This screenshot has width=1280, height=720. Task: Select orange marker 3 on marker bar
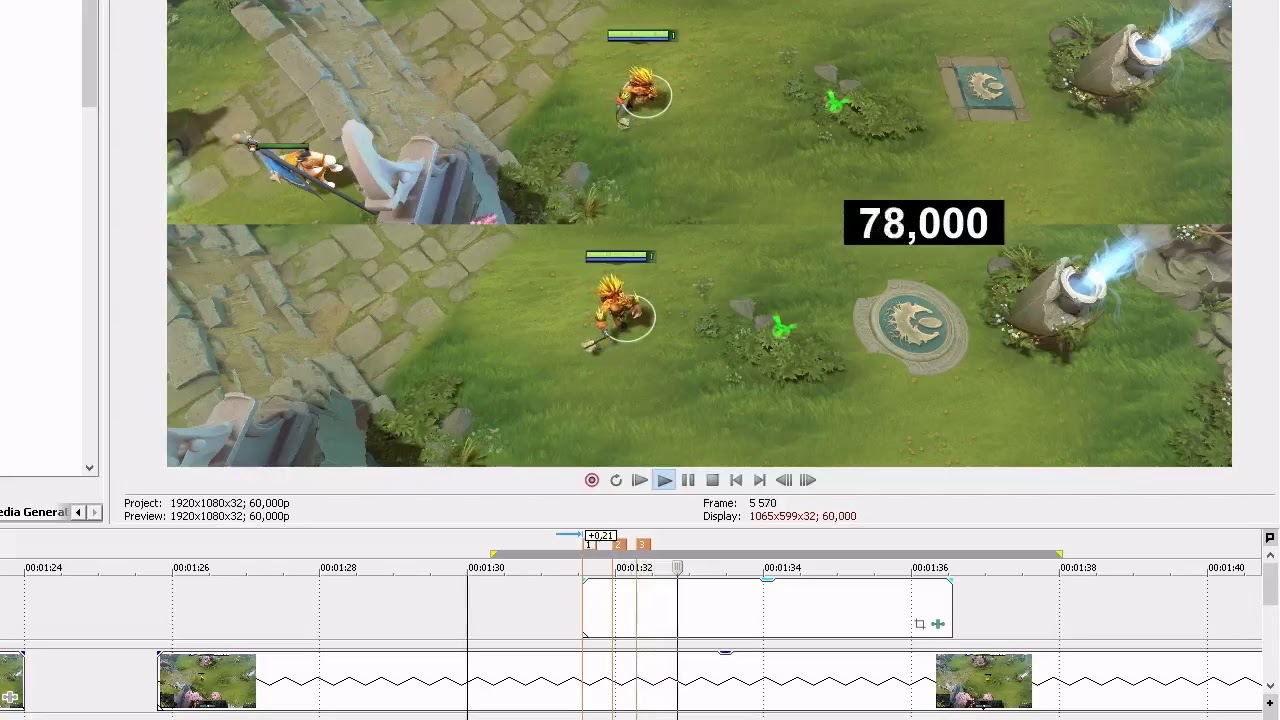(x=642, y=545)
